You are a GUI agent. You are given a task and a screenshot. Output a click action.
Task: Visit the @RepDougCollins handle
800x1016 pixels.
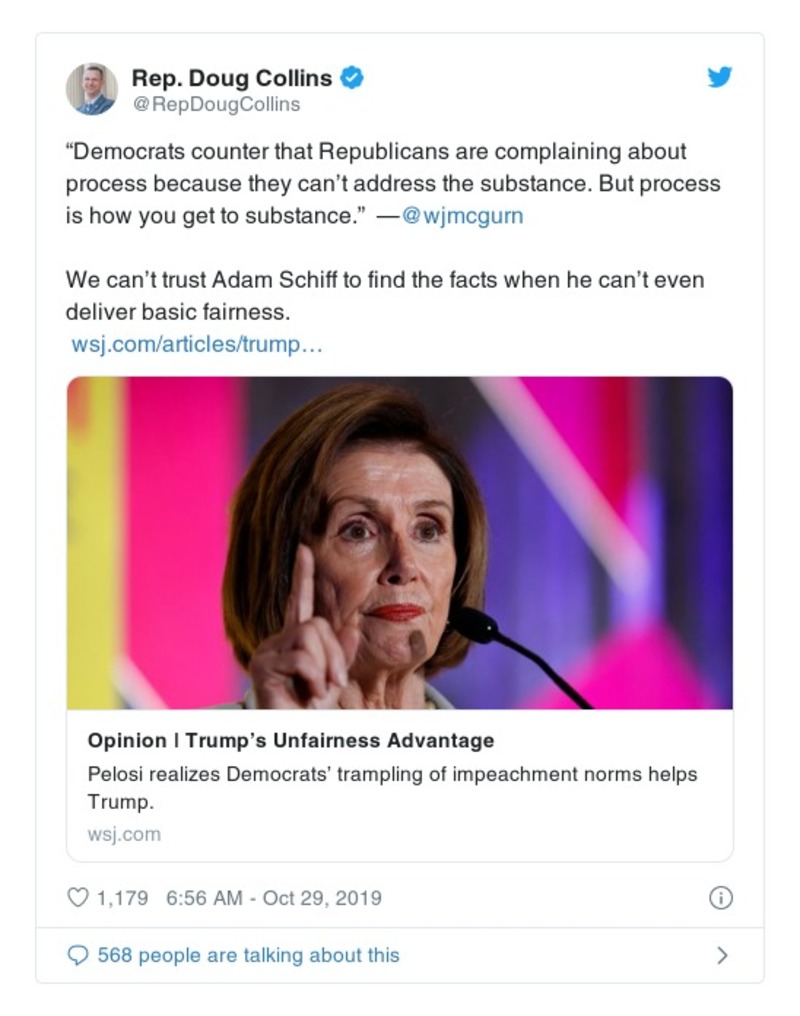pos(216,104)
